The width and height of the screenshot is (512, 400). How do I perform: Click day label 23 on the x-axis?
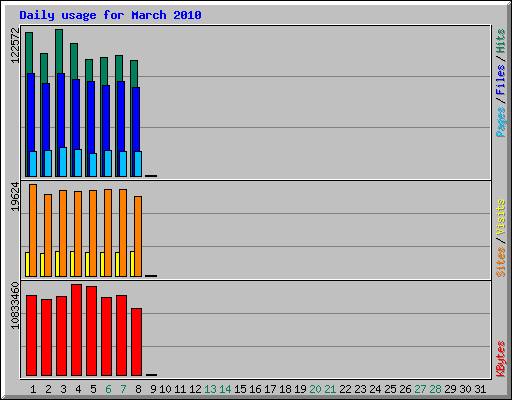point(360,389)
